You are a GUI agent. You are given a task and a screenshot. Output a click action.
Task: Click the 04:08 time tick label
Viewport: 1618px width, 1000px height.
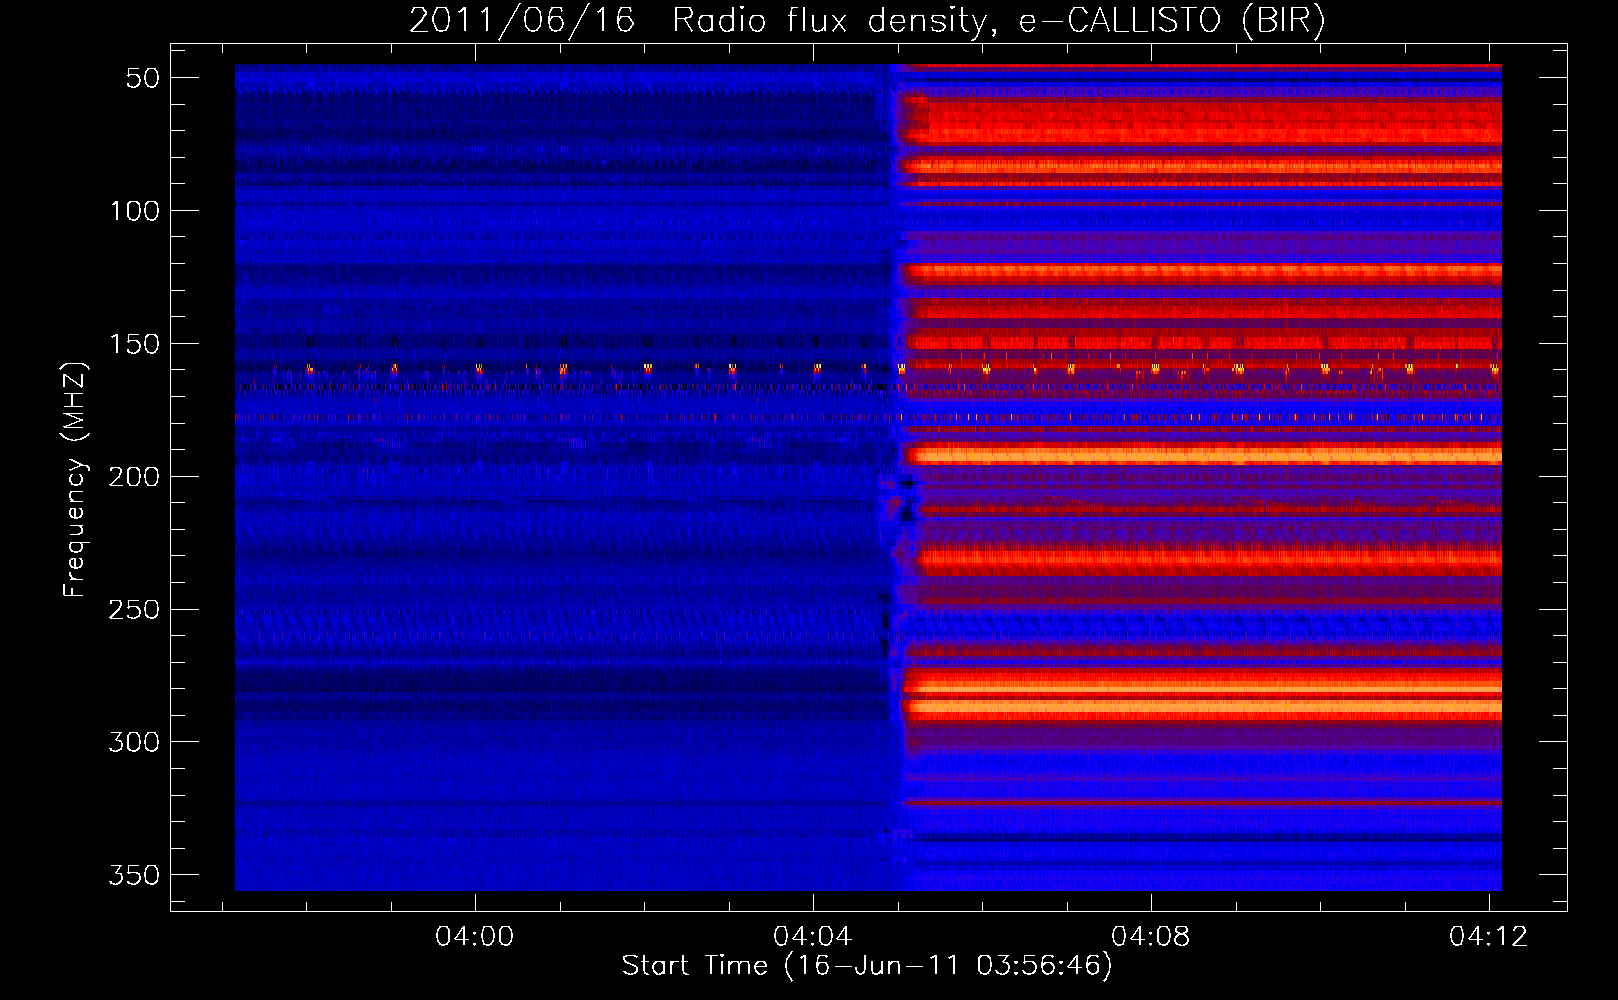[x=1150, y=936]
